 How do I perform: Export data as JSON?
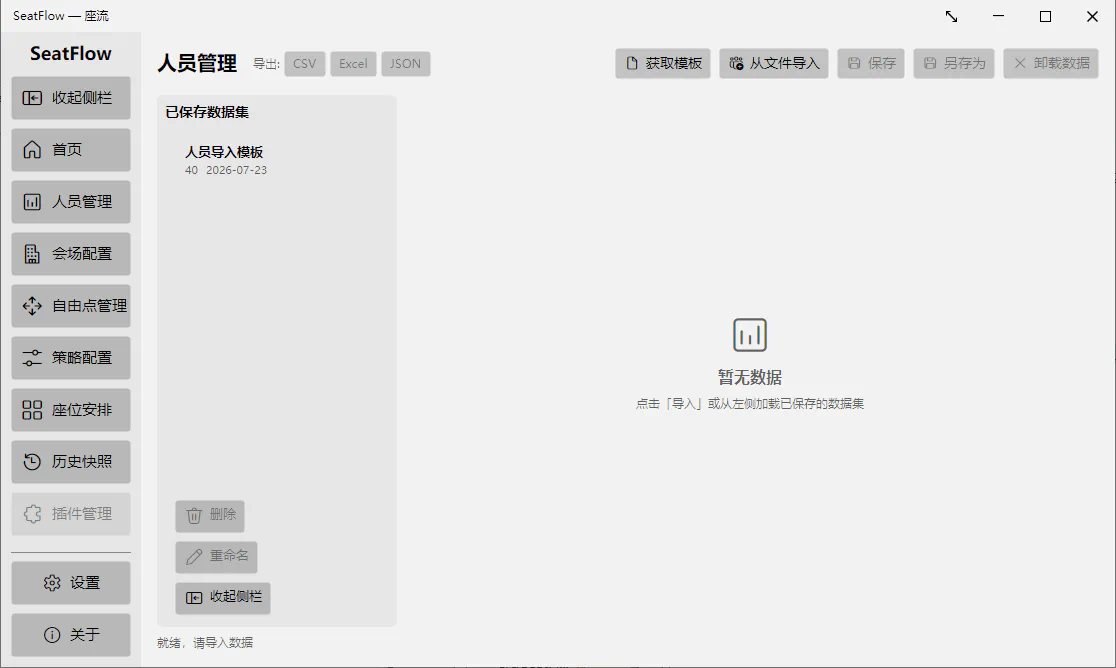(405, 64)
